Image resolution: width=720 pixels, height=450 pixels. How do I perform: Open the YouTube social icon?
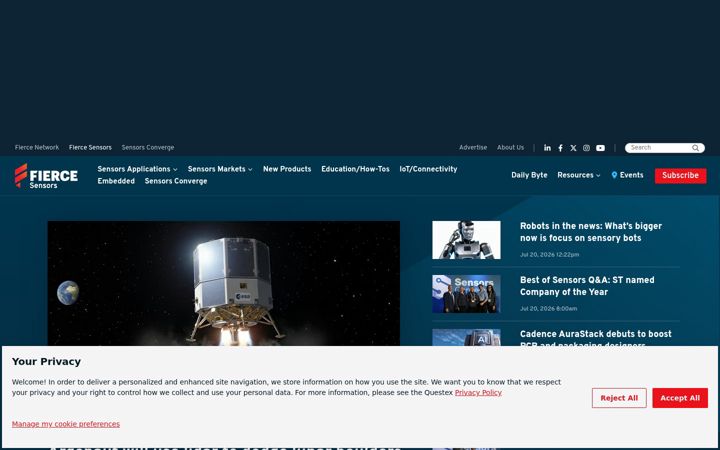(x=600, y=148)
